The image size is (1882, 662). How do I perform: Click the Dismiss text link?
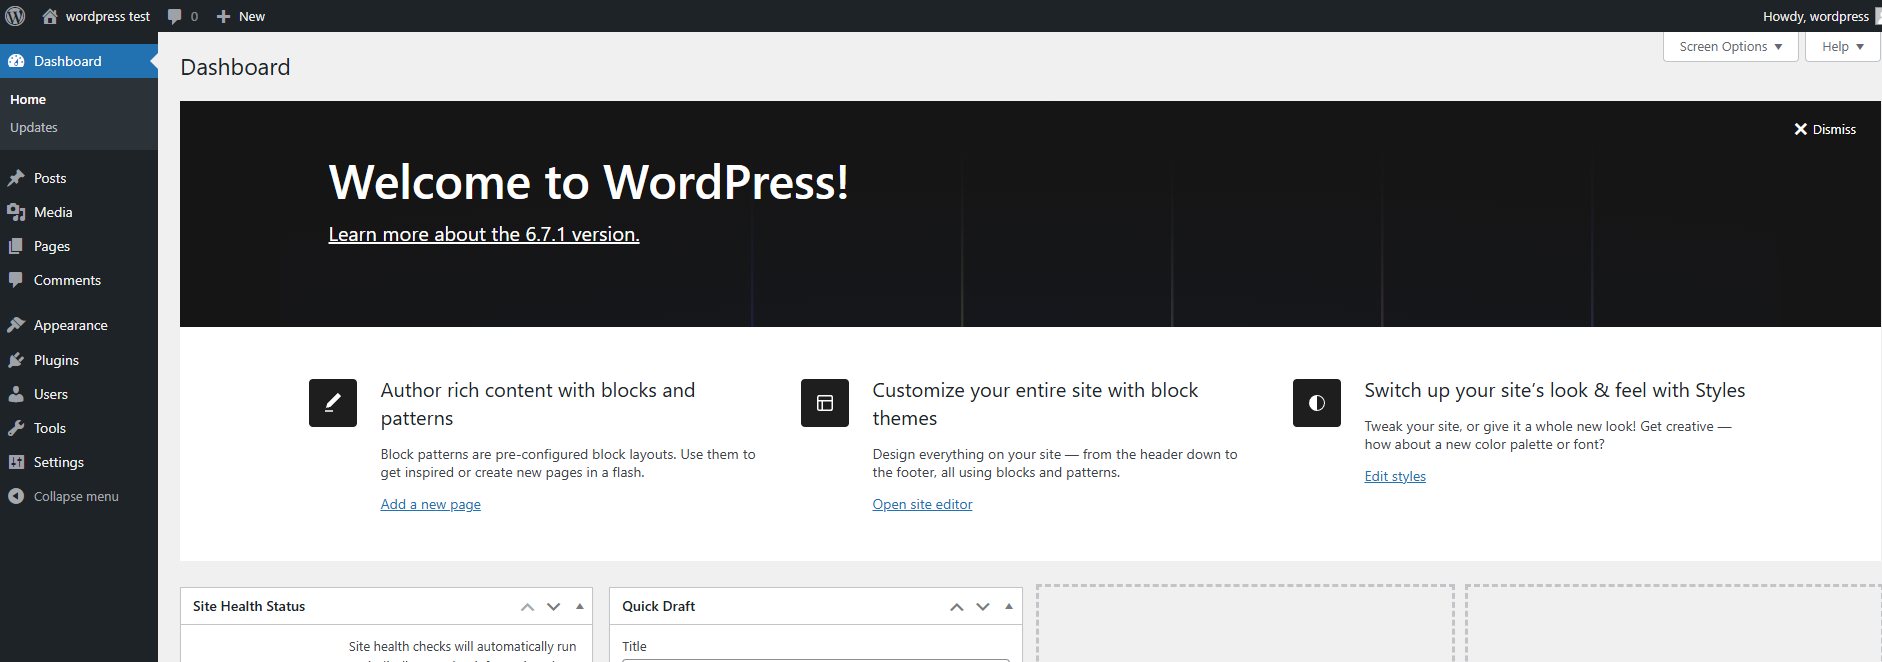pyautogui.click(x=1834, y=129)
